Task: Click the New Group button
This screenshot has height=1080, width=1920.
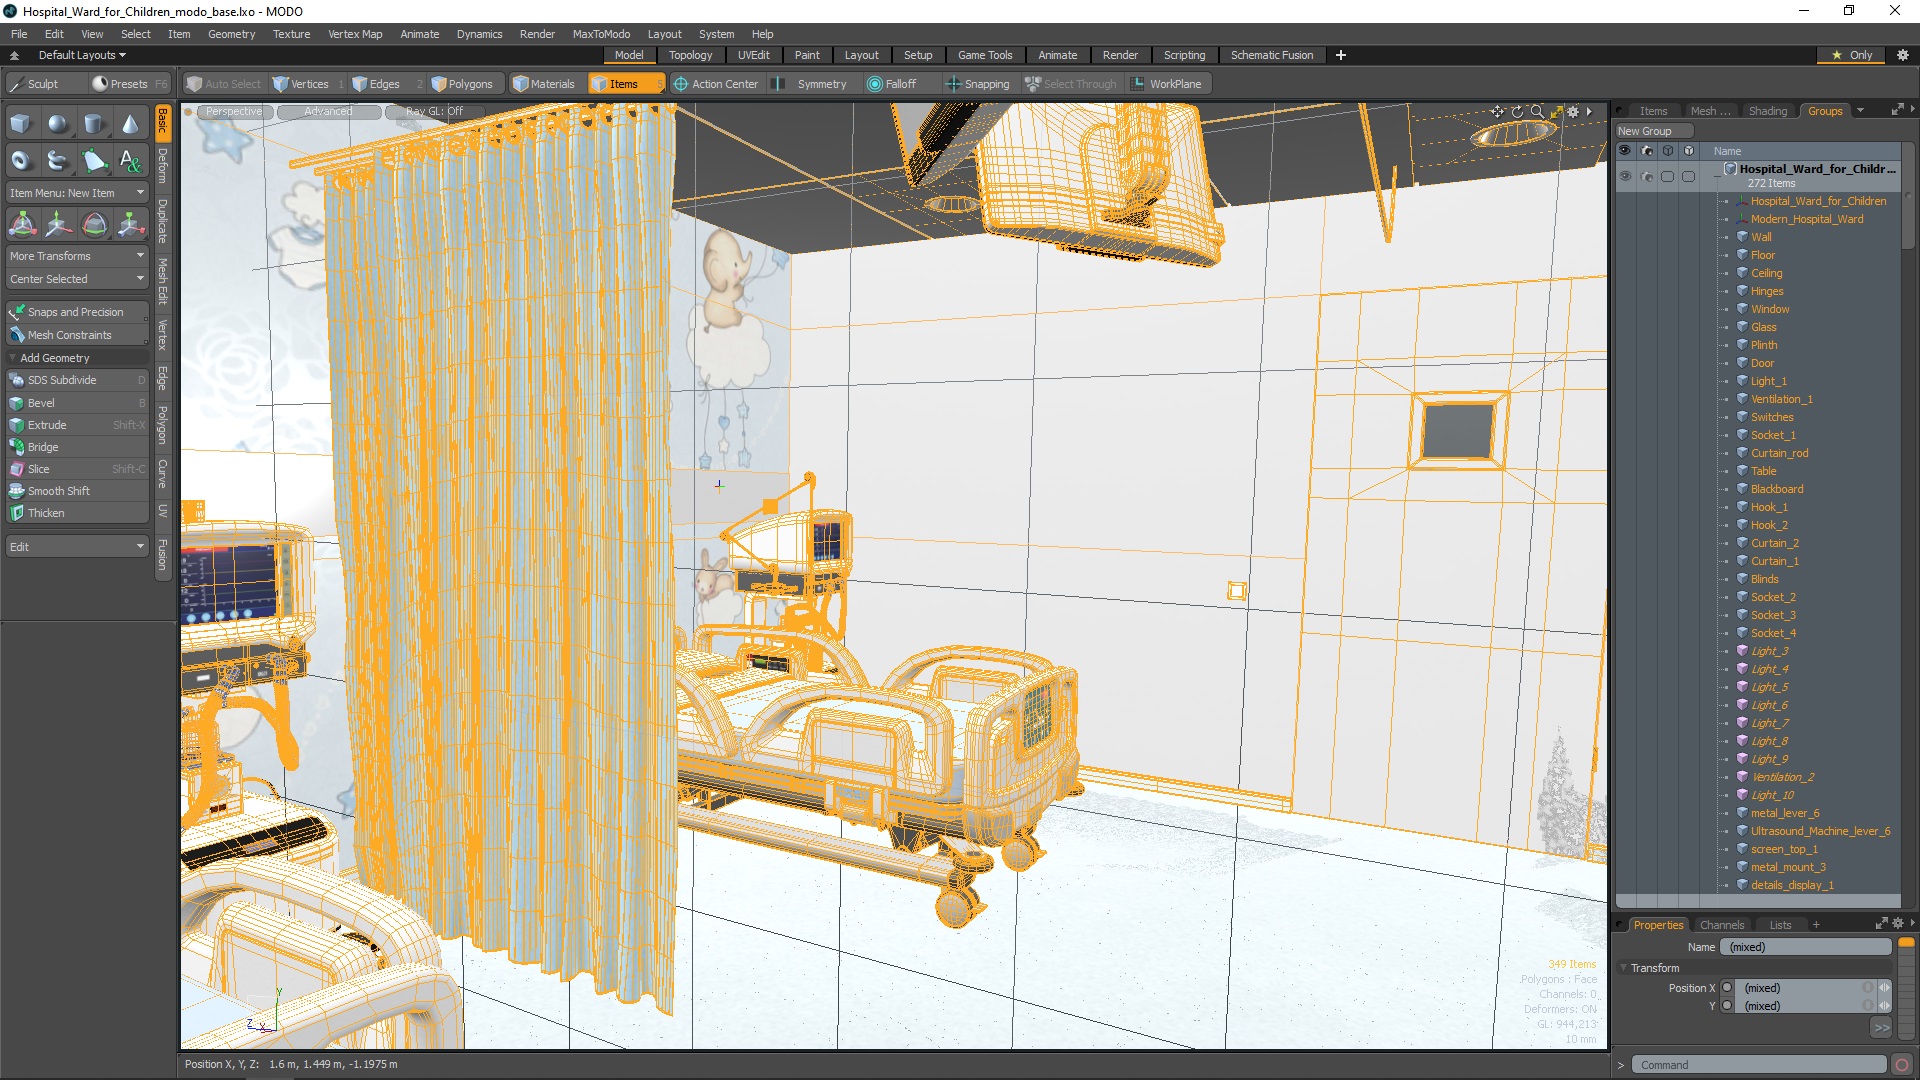Action: 1654,131
